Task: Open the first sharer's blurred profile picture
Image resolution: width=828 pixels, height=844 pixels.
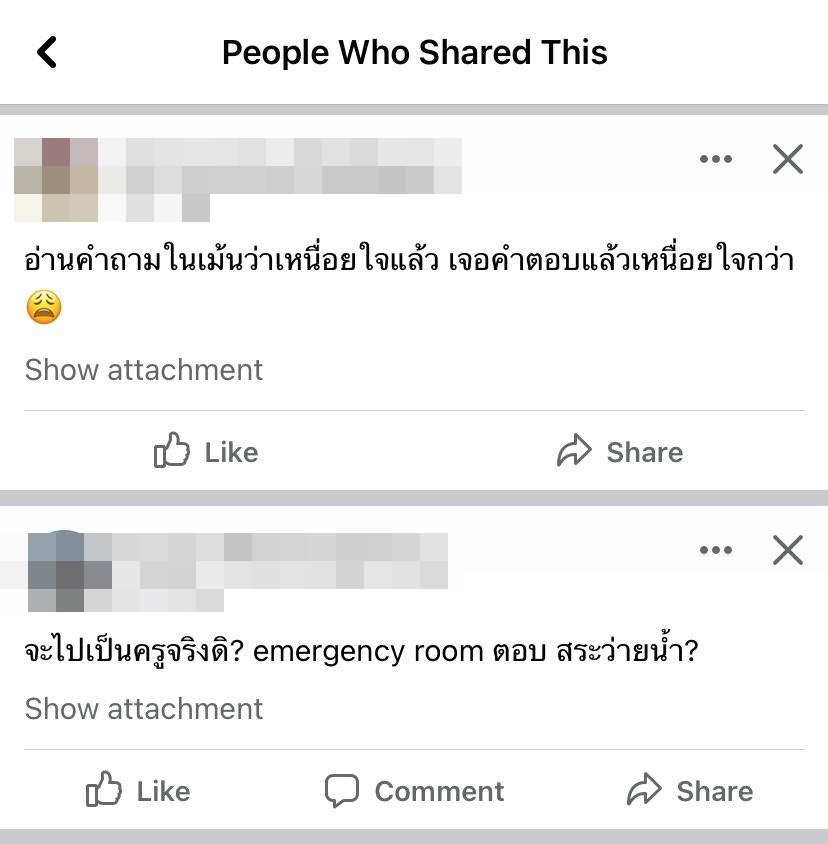Action: click(56, 180)
